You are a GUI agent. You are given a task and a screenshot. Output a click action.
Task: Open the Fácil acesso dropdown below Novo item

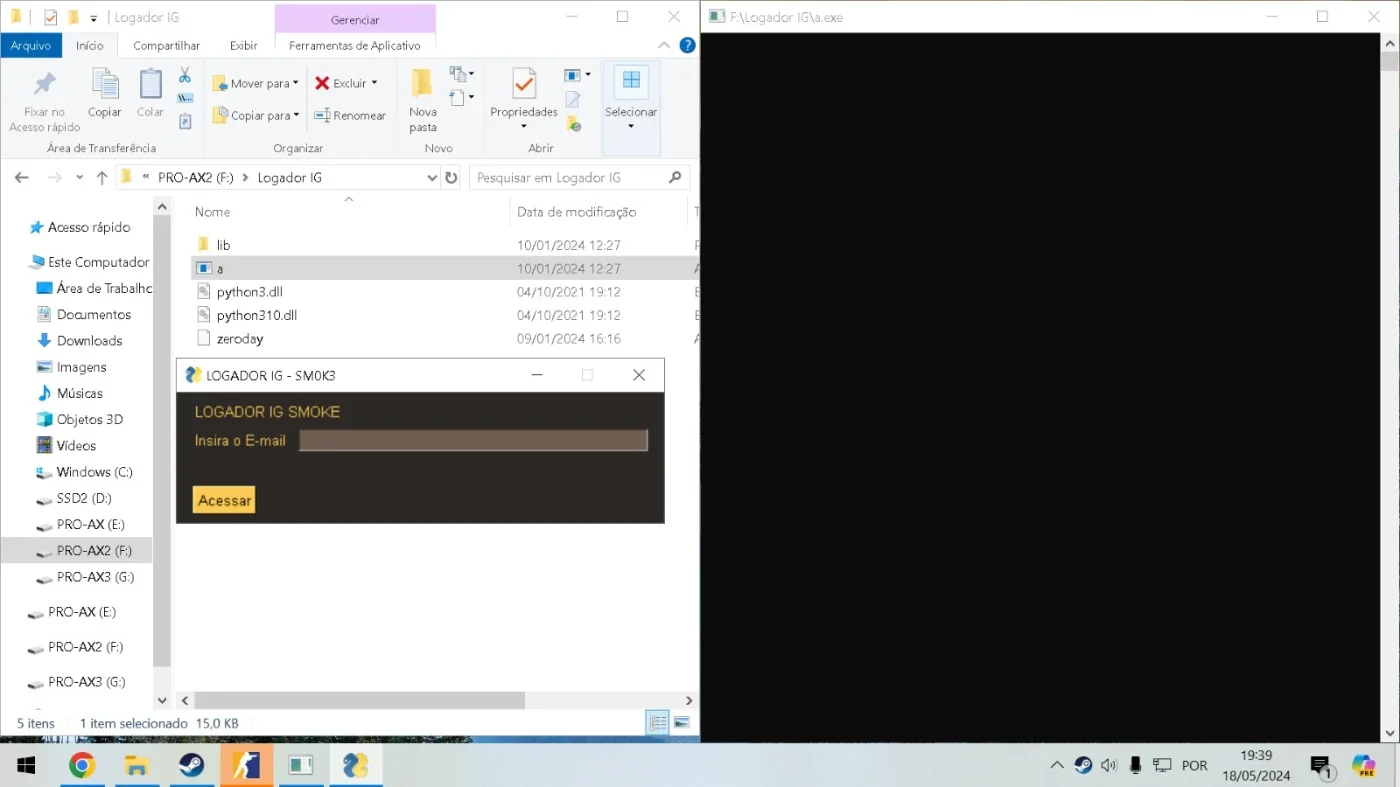click(x=462, y=98)
